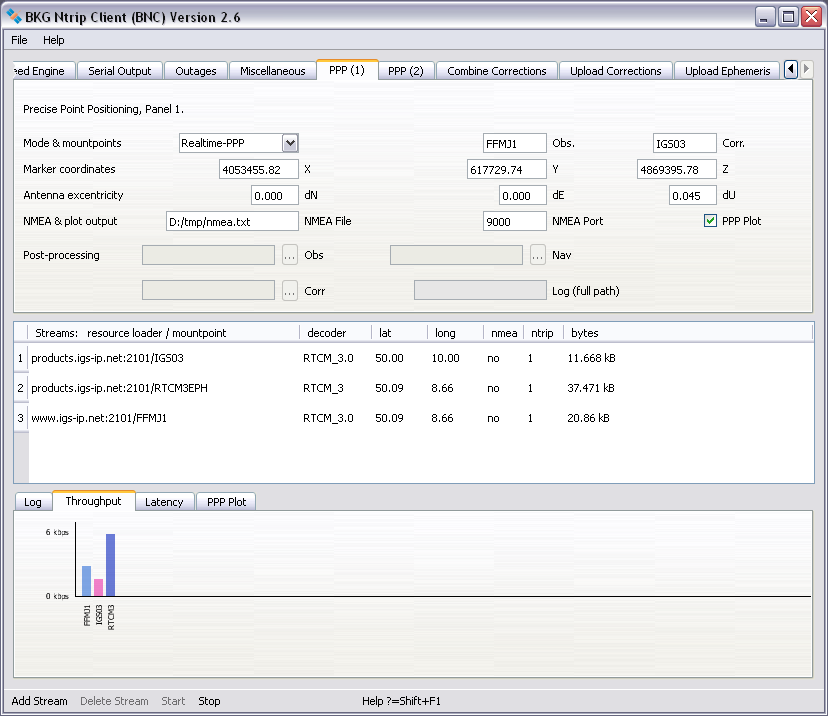Image resolution: width=828 pixels, height=716 pixels.
Task: Switch to the Combine Corrections tab
Action: click(496, 71)
